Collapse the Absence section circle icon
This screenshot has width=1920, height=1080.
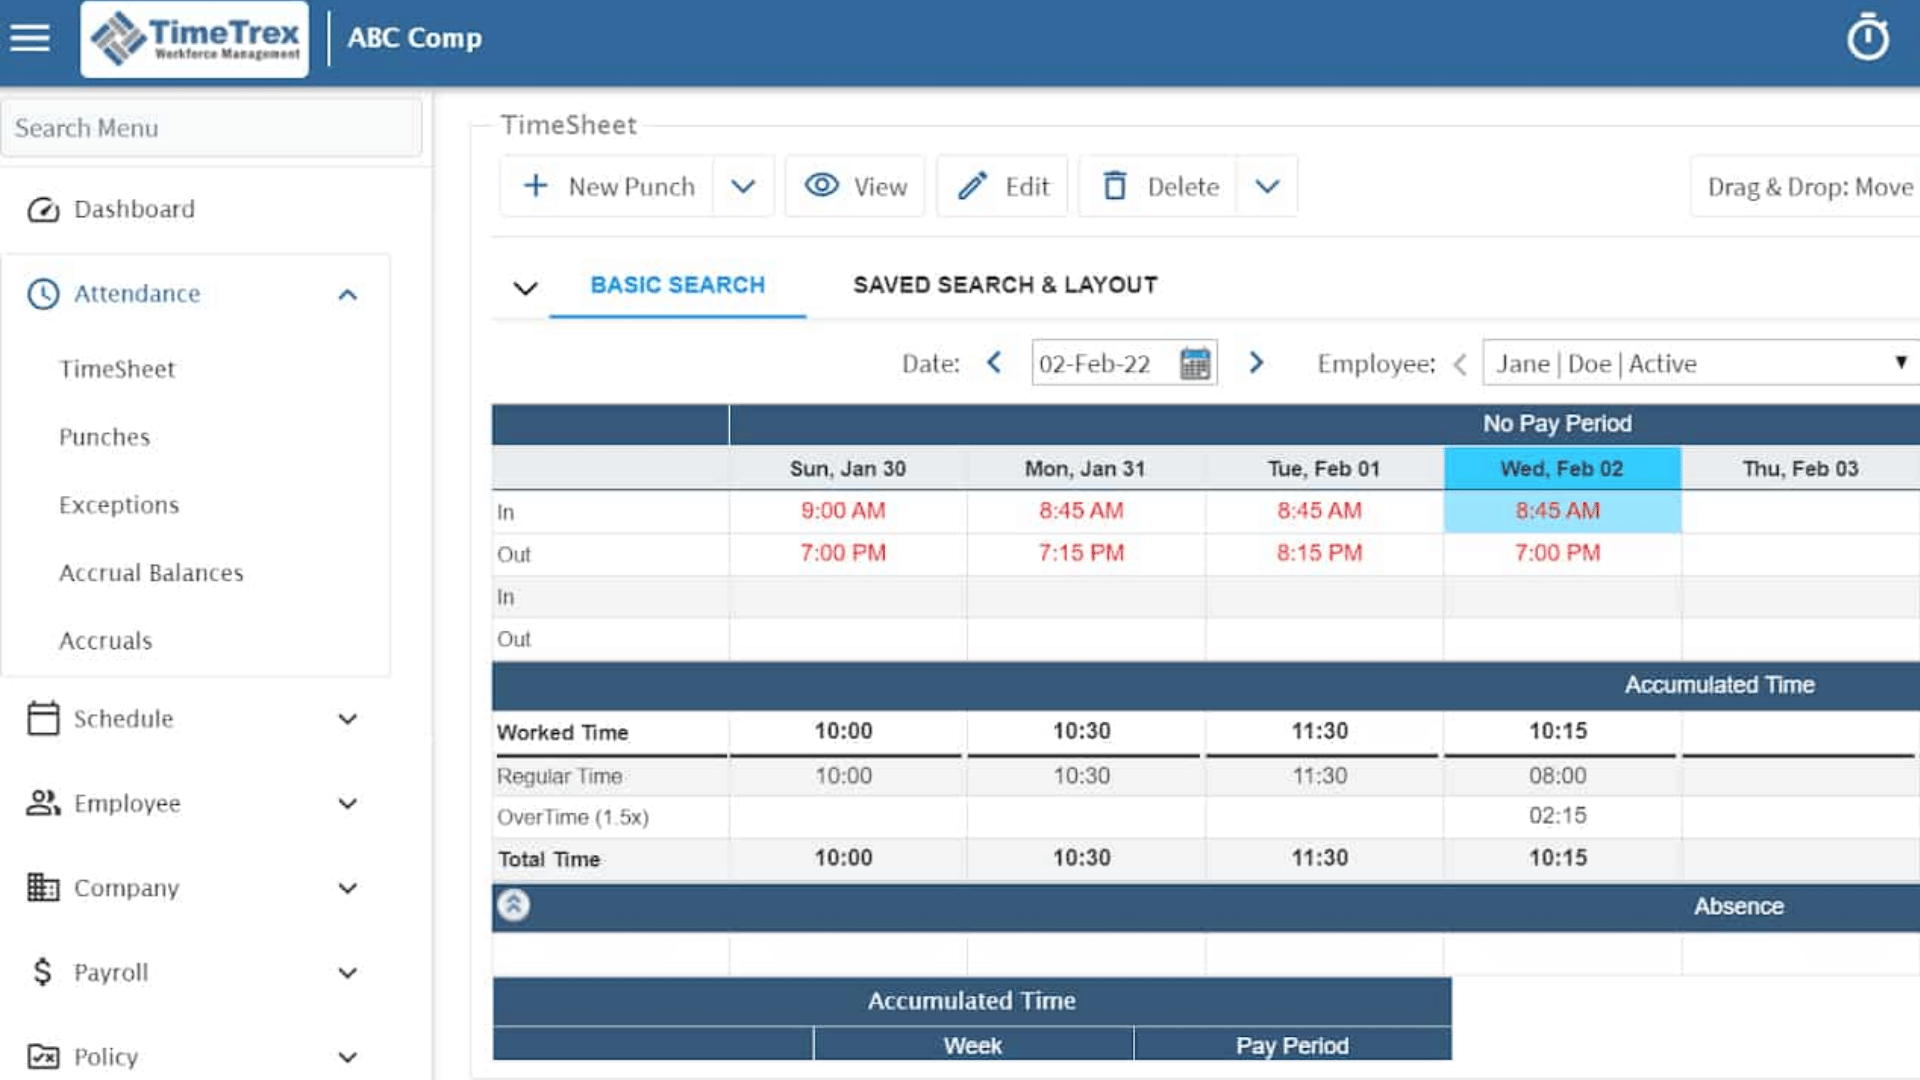pos(514,906)
